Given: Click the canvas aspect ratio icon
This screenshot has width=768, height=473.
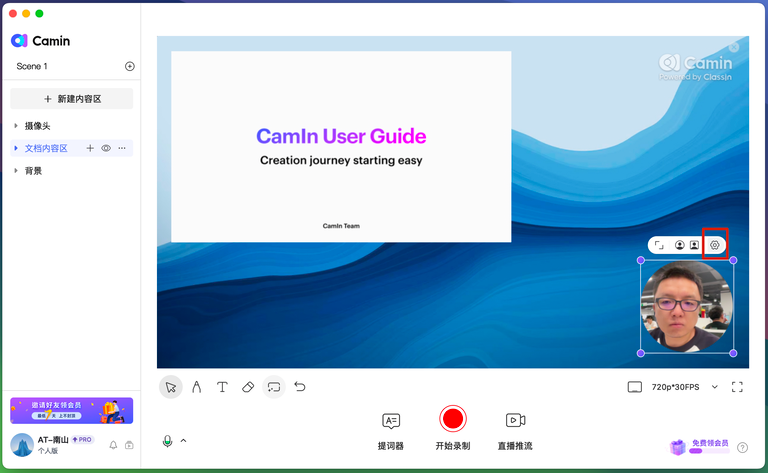Looking at the screenshot, I should [x=634, y=387].
